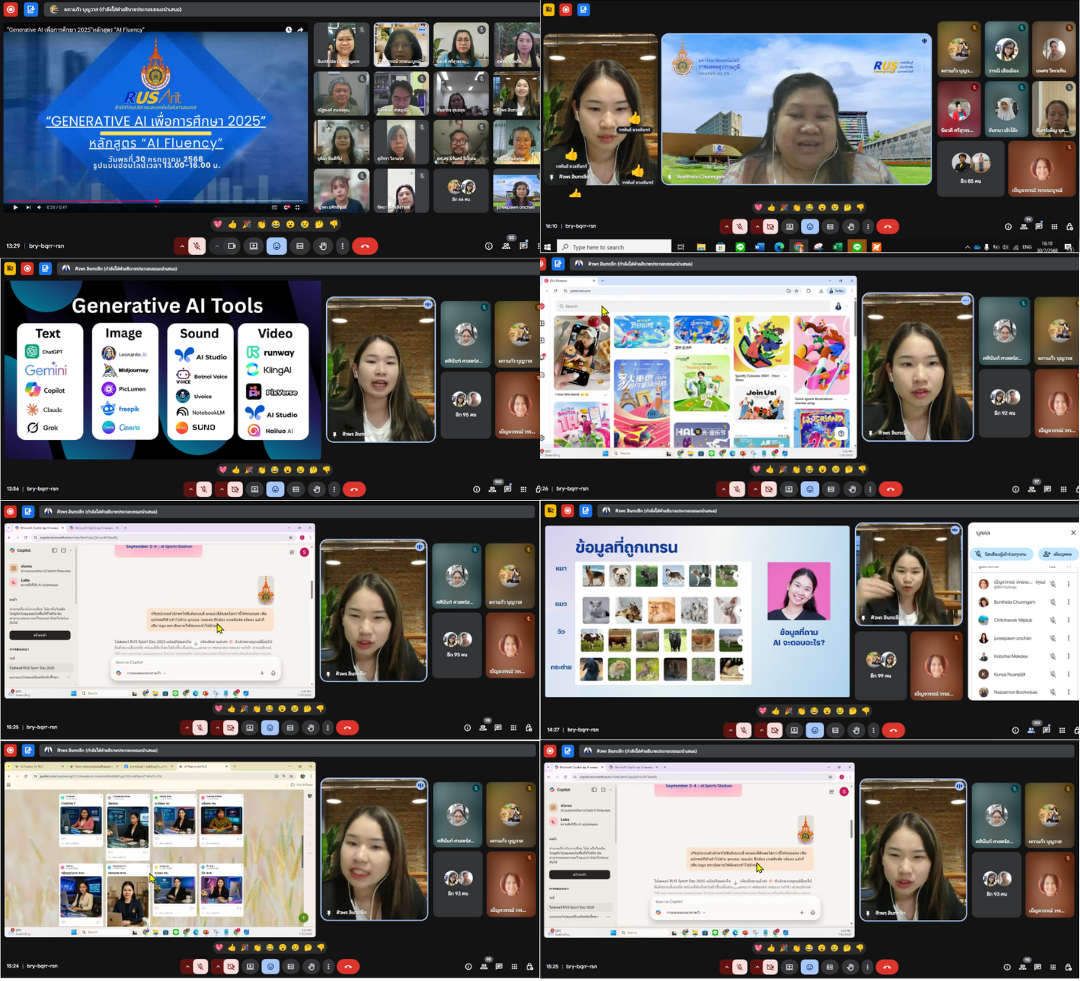The height and width of the screenshot is (981, 1080).
Task: Raise hand in the 13:56 meeting panel
Action: pyautogui.click(x=316, y=490)
